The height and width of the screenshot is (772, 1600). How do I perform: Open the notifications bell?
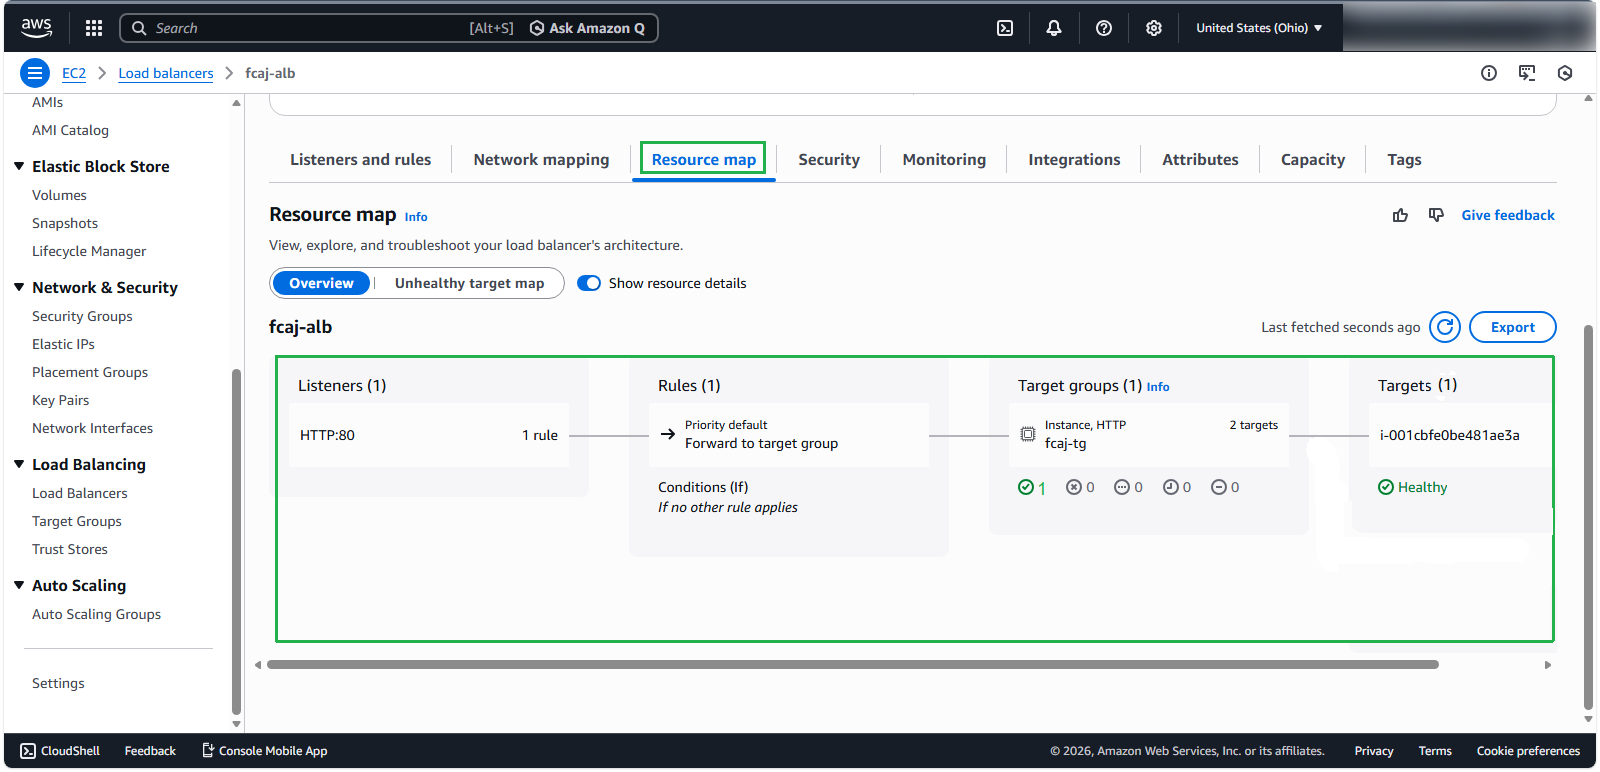[1054, 28]
